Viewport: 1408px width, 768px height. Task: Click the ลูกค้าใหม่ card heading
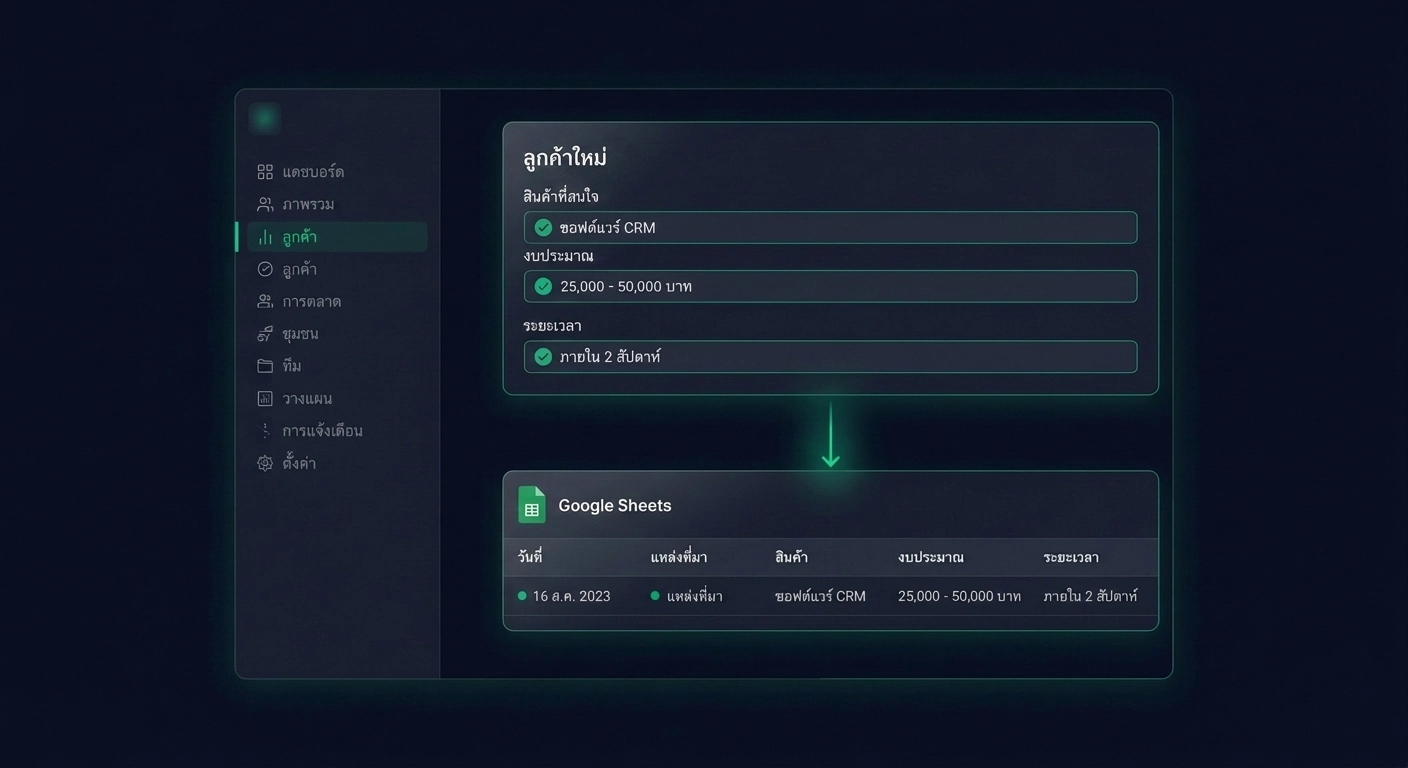(x=565, y=157)
